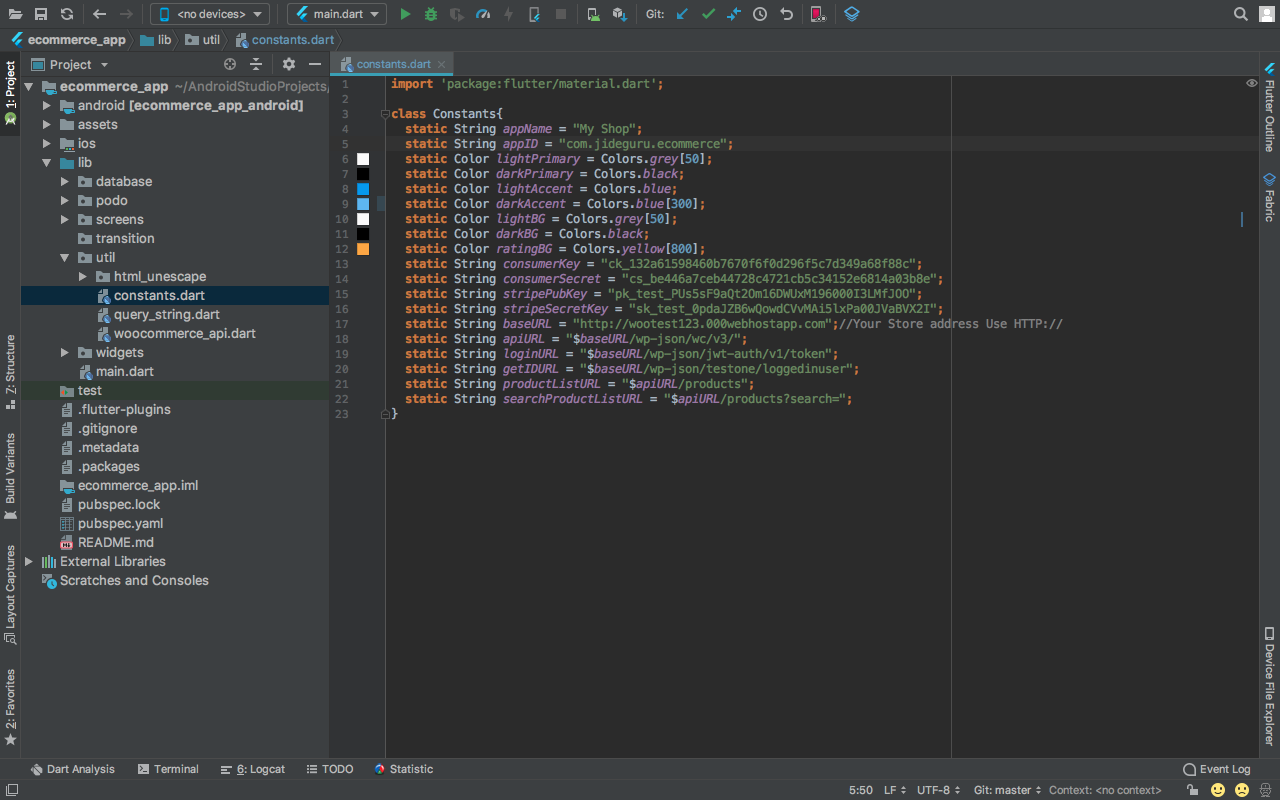Image resolution: width=1280 pixels, height=800 pixels.
Task: Toggle the Fabric side panel
Action: point(1269,196)
